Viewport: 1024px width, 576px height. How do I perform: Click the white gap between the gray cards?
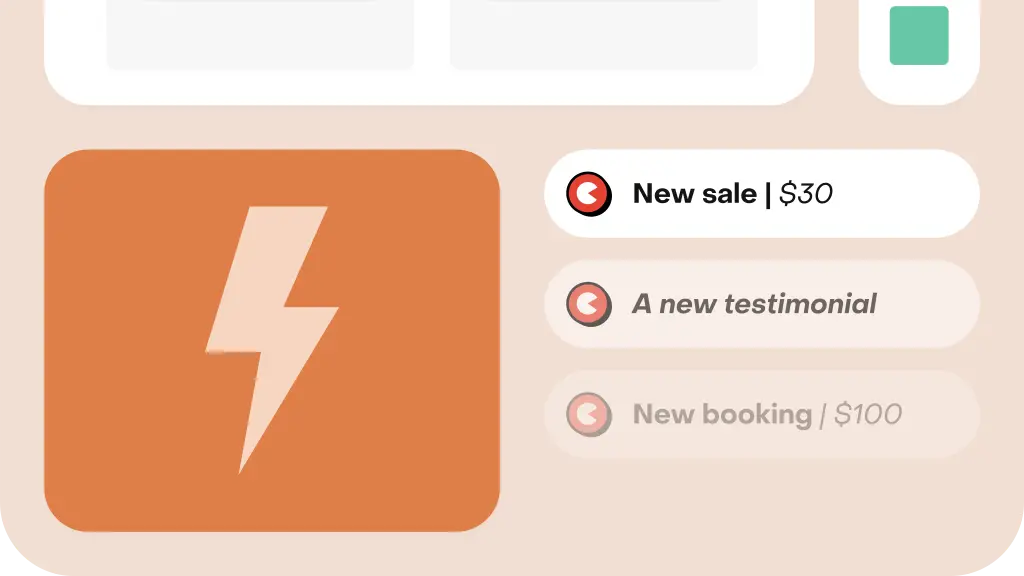tap(432, 34)
